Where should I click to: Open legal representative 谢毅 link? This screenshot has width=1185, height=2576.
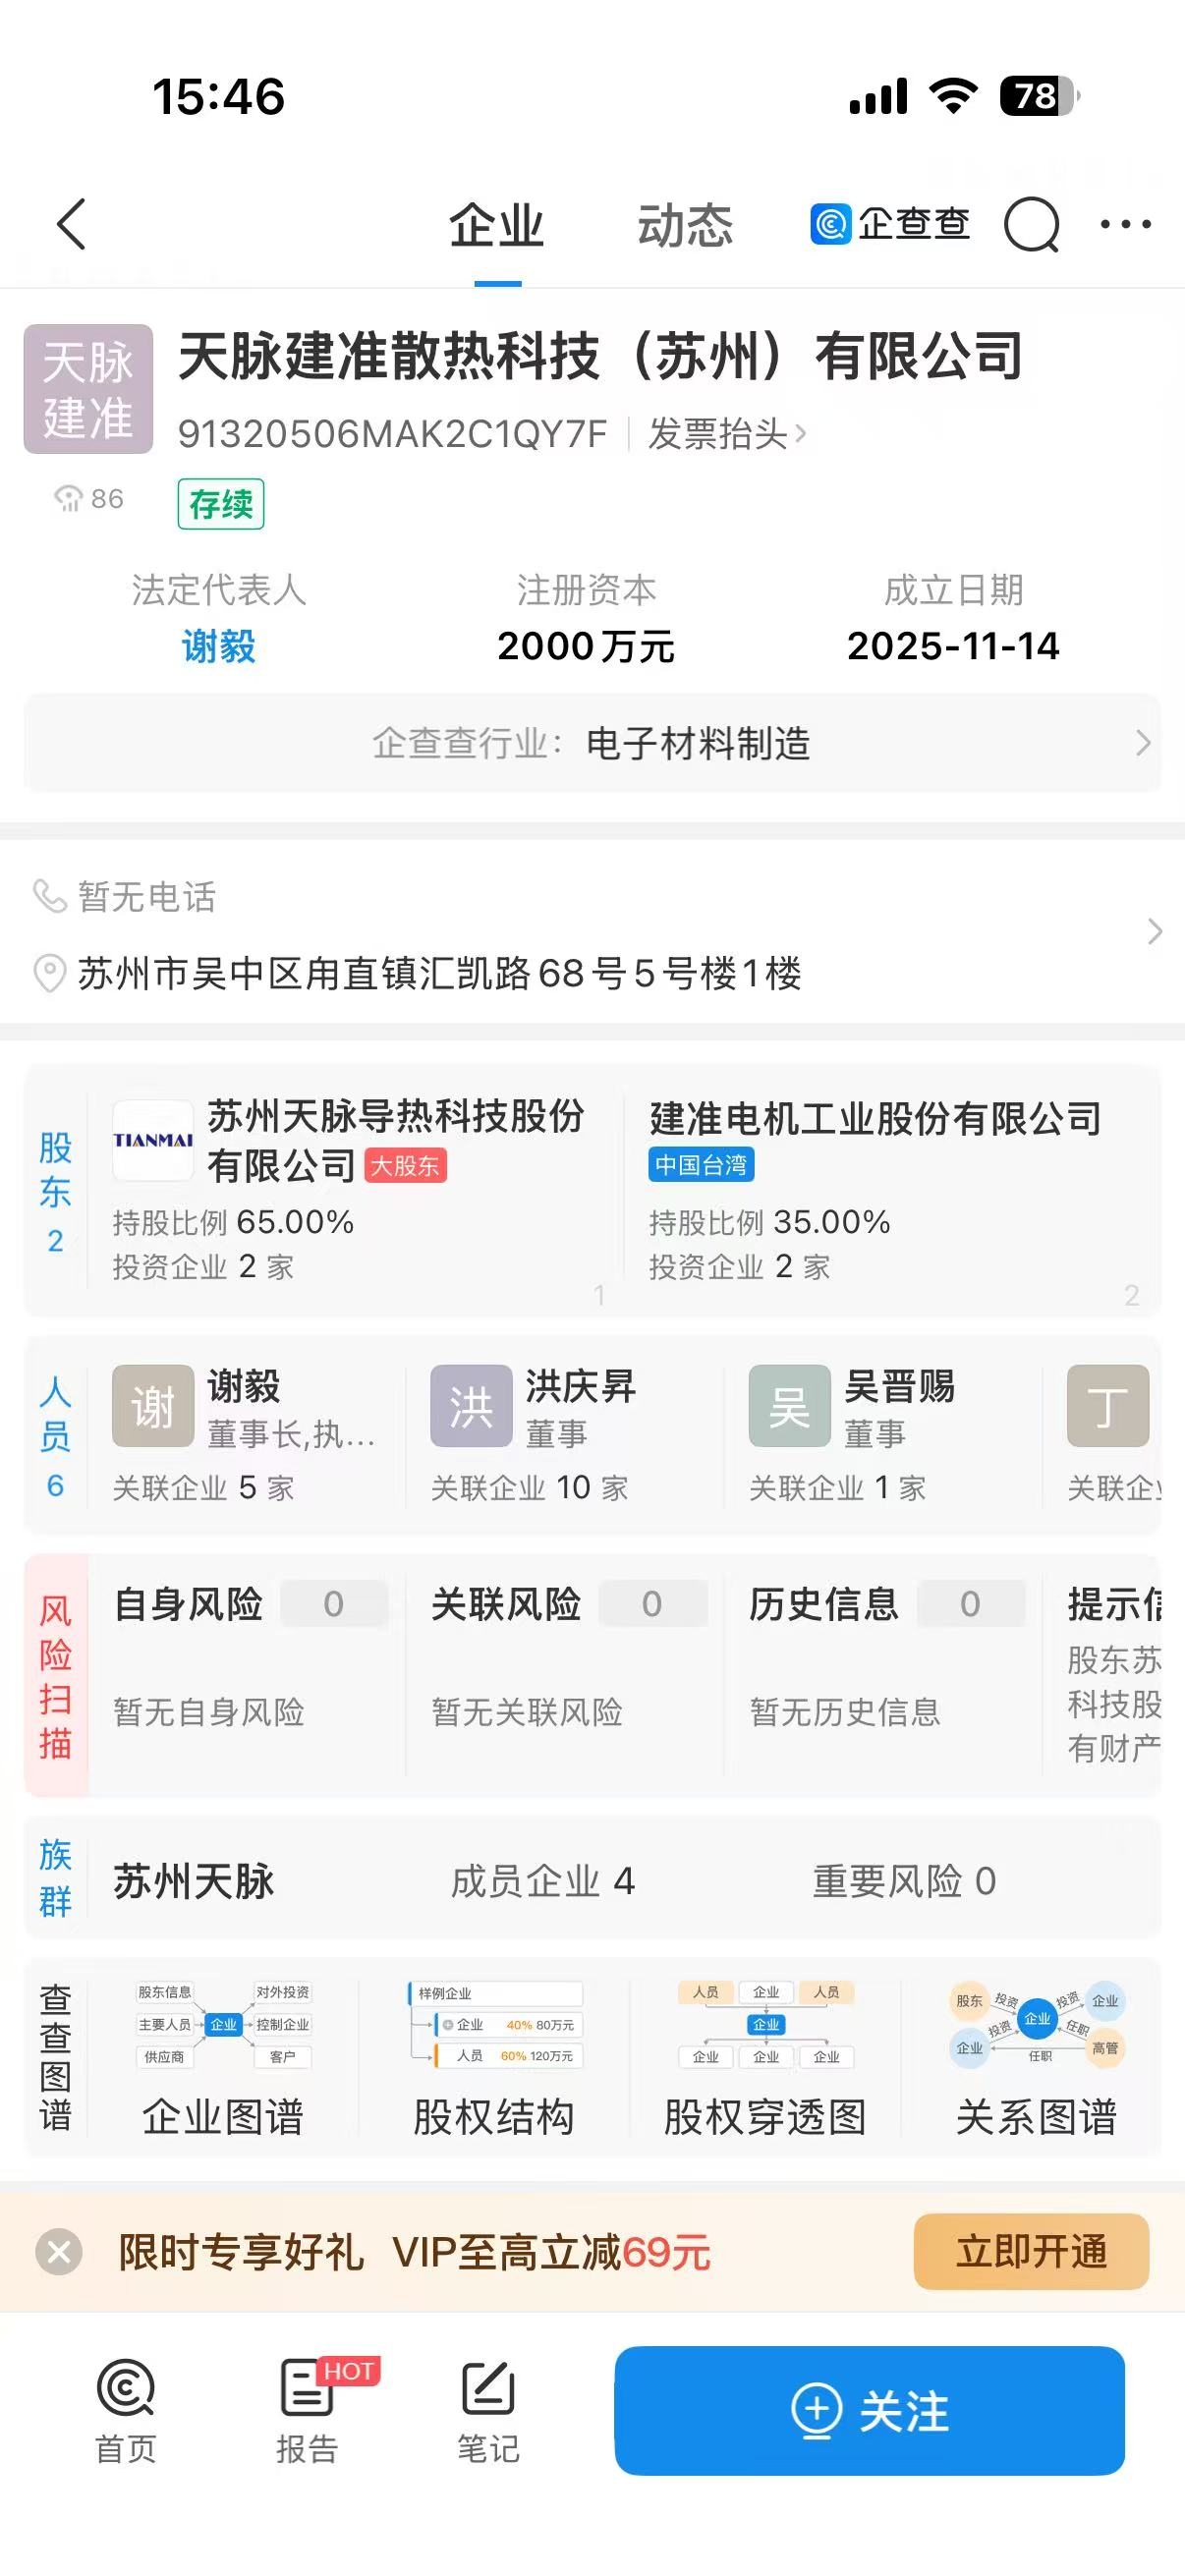(218, 646)
